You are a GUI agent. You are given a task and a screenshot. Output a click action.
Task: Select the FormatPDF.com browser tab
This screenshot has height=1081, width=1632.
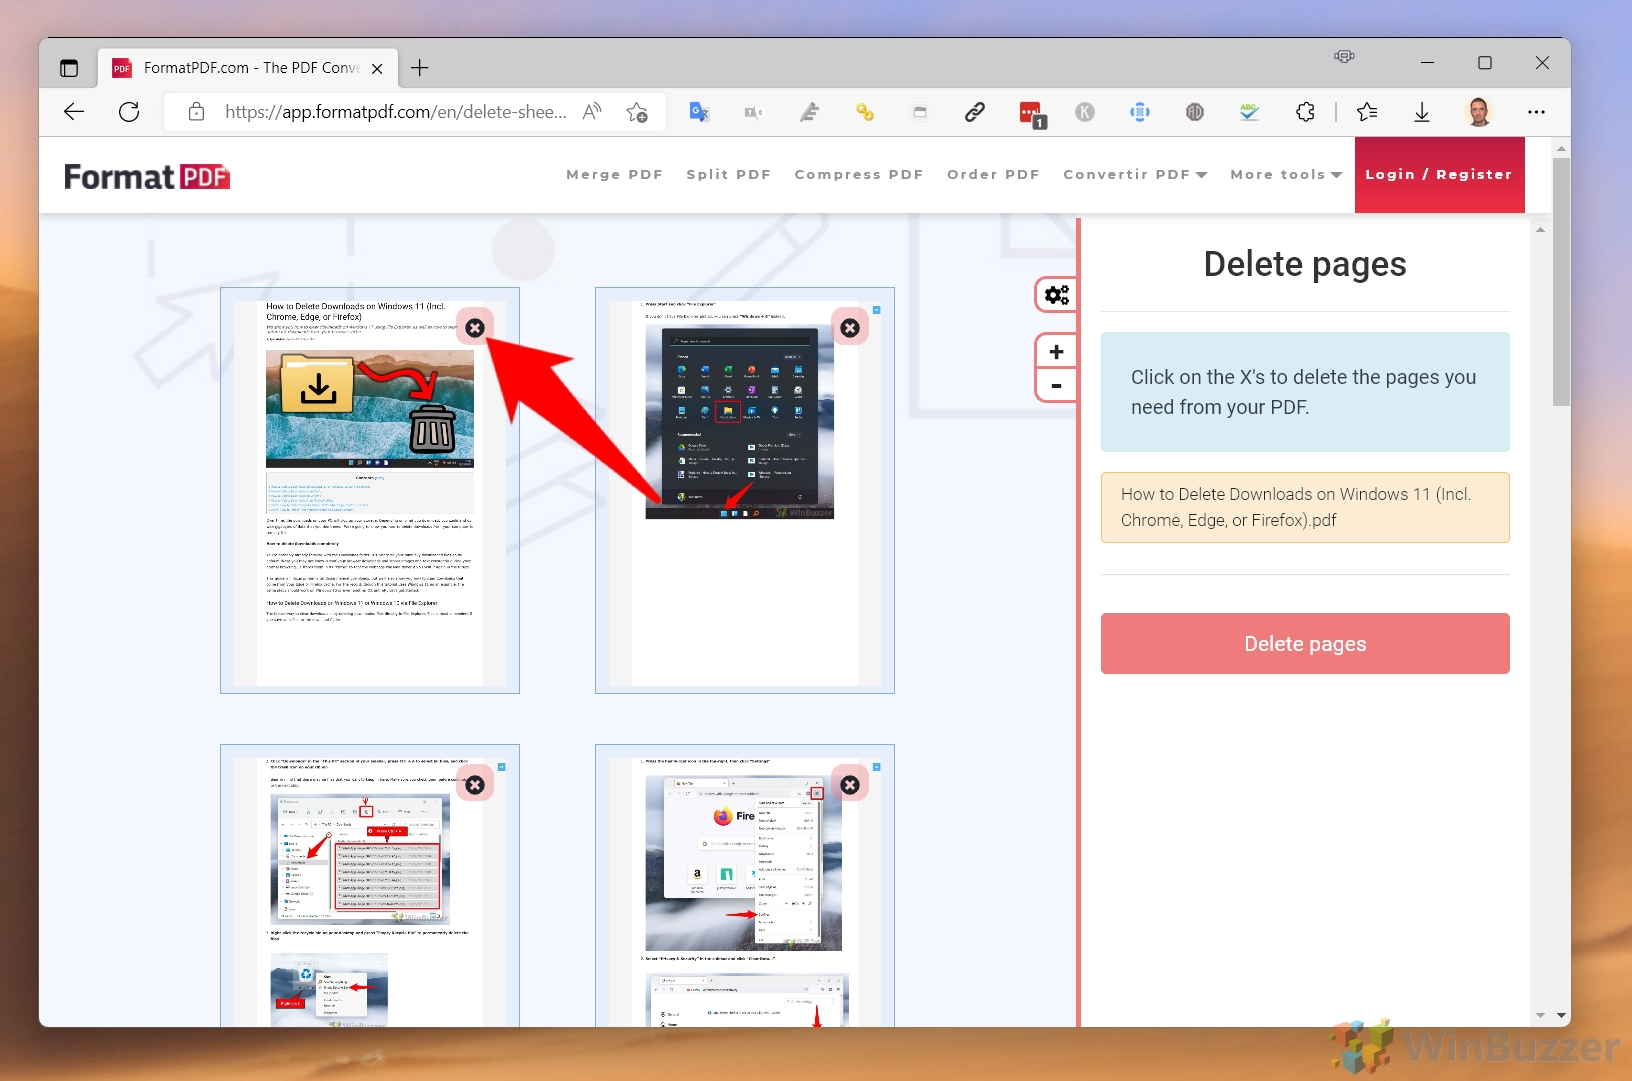(x=247, y=68)
